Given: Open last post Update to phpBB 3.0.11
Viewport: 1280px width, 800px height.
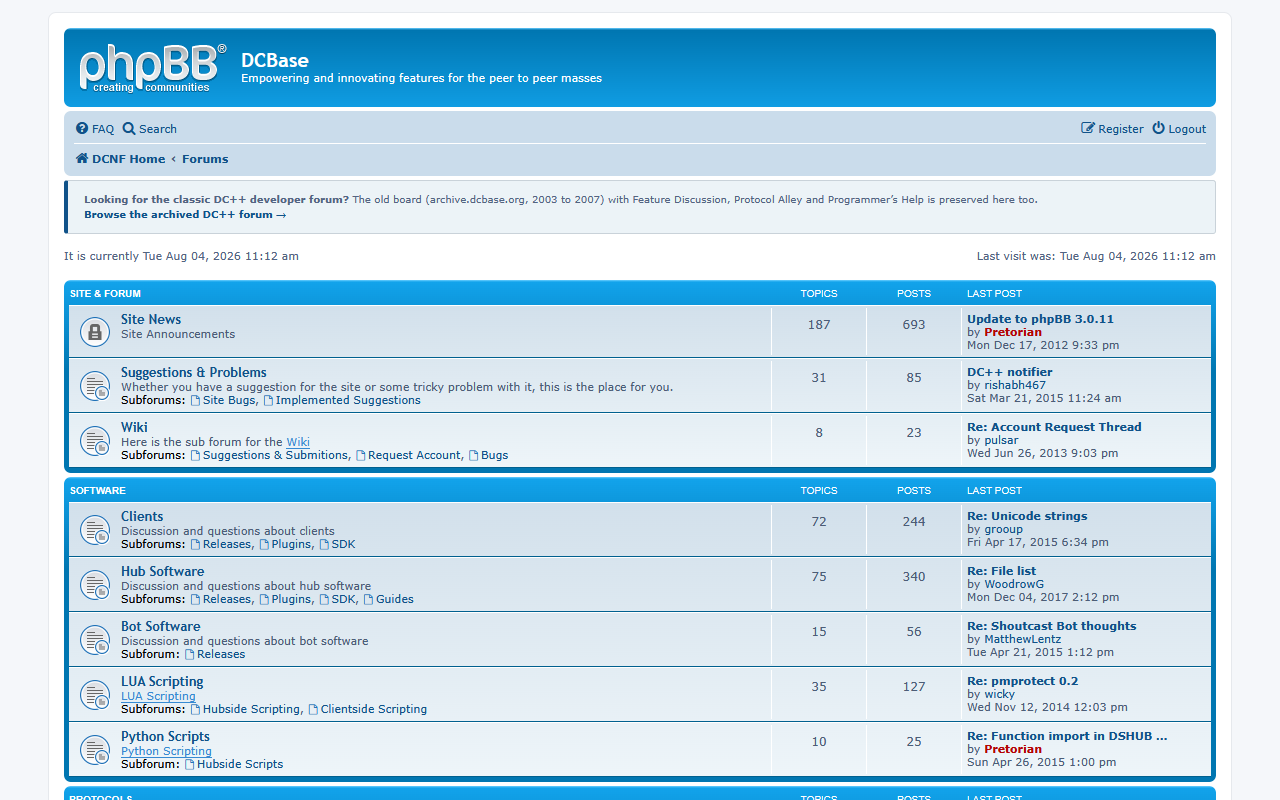Looking at the screenshot, I should [x=1040, y=319].
